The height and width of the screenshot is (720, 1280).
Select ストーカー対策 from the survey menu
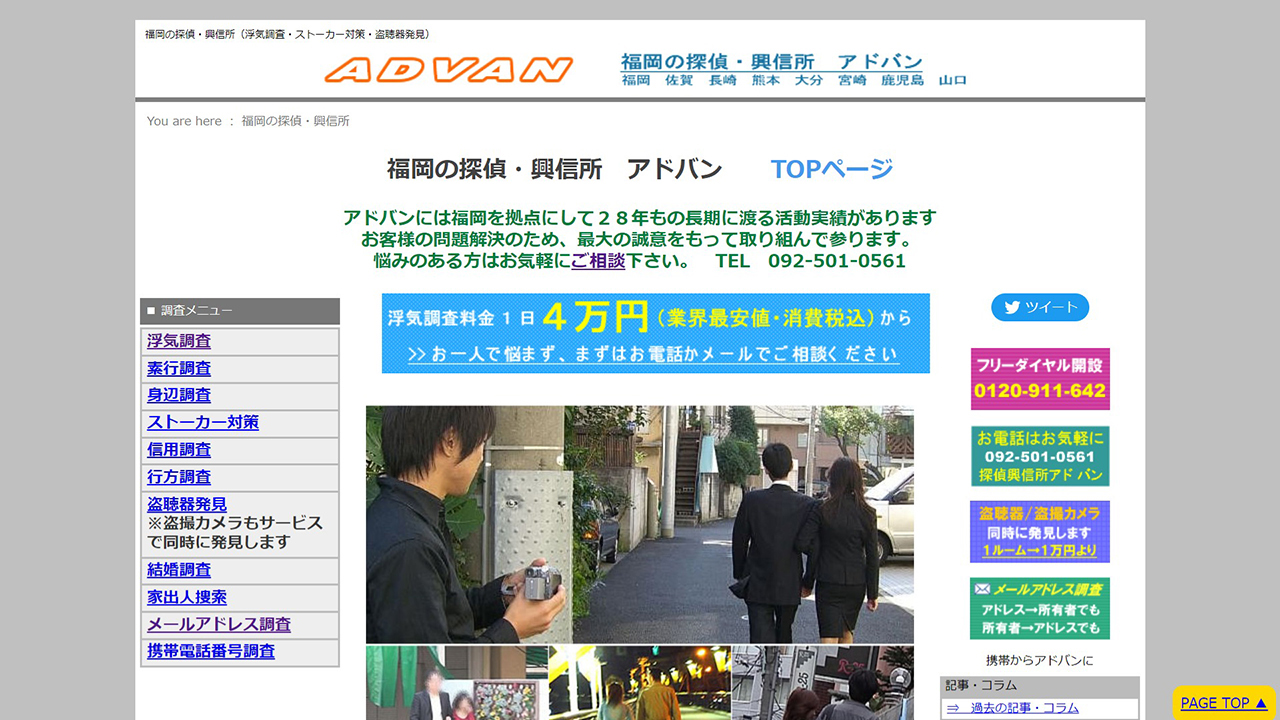pyautogui.click(x=202, y=422)
